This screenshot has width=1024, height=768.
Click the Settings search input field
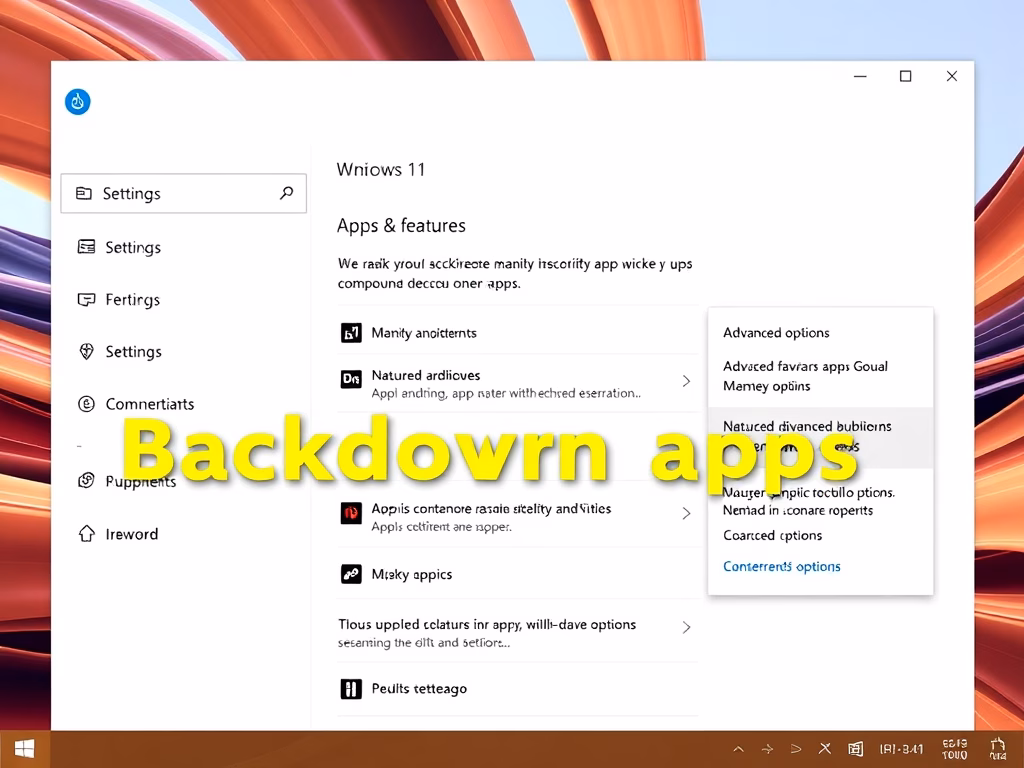184,193
